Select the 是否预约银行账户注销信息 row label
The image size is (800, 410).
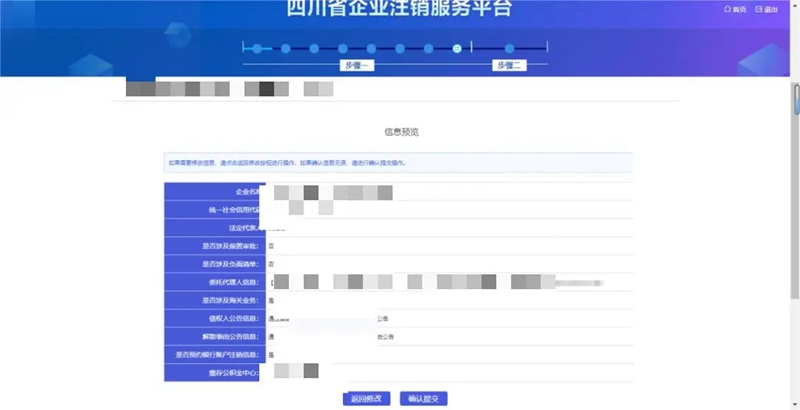pos(215,354)
